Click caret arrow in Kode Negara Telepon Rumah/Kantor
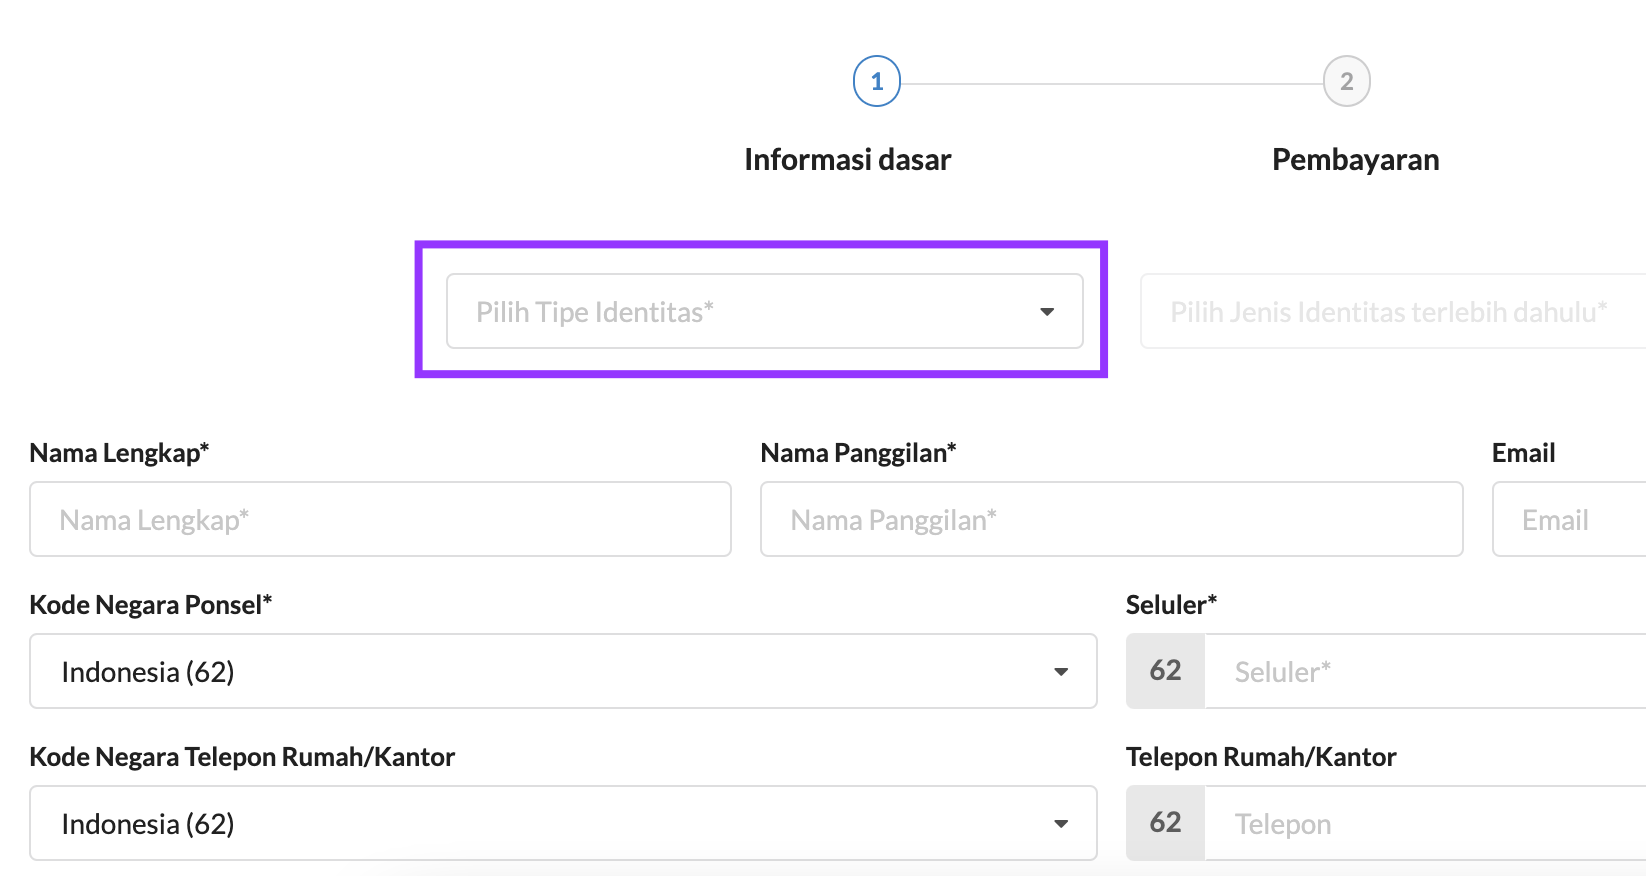Image resolution: width=1646 pixels, height=876 pixels. [x=1061, y=824]
